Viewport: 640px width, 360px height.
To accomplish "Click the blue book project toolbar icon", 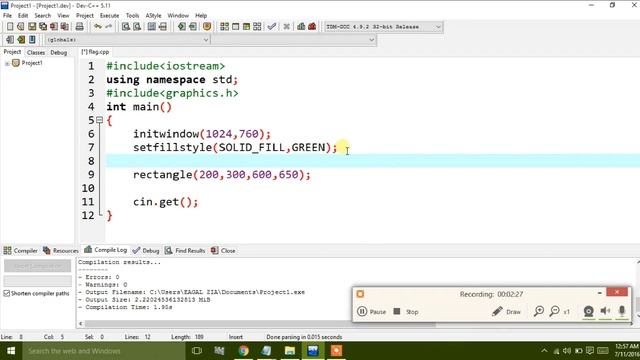I will [32, 40].
